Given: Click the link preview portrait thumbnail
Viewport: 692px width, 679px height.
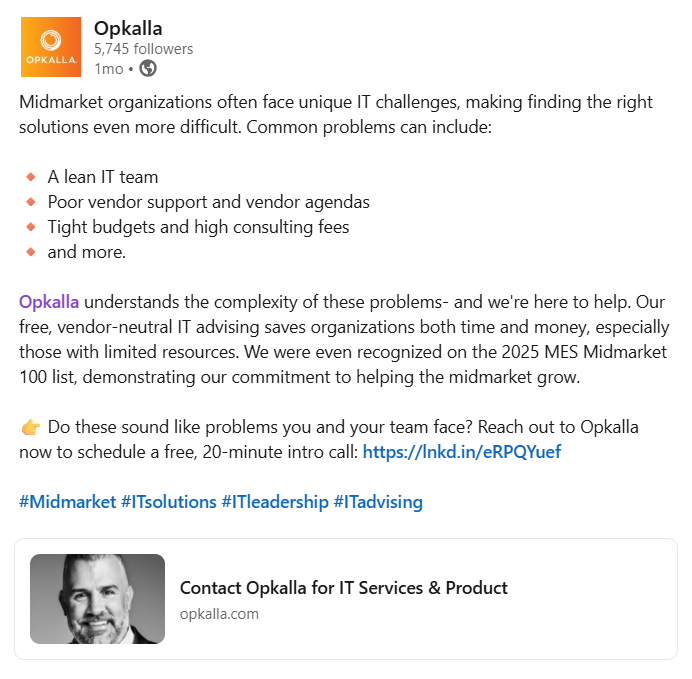Looking at the screenshot, I should point(97,599).
